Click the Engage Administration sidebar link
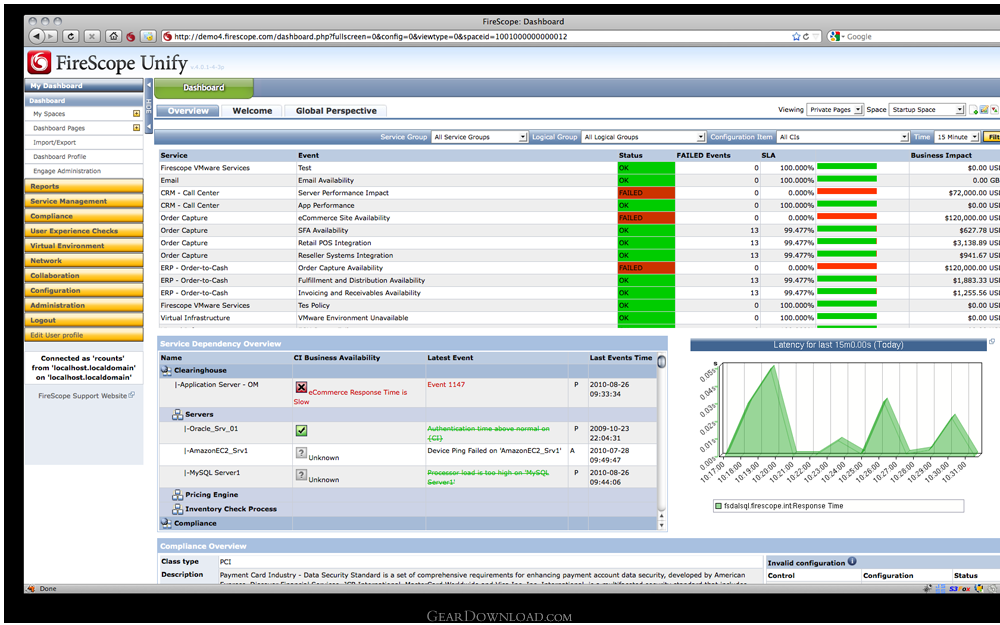 [x=67, y=171]
